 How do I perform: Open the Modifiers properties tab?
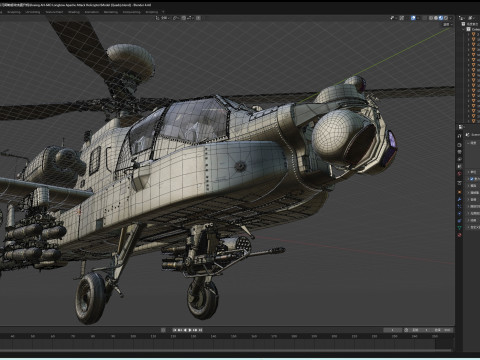pos(459,199)
